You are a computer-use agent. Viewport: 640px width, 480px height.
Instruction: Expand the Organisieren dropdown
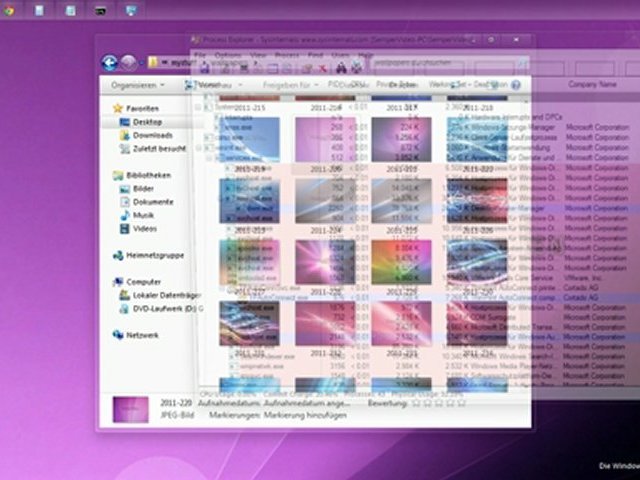coord(139,85)
